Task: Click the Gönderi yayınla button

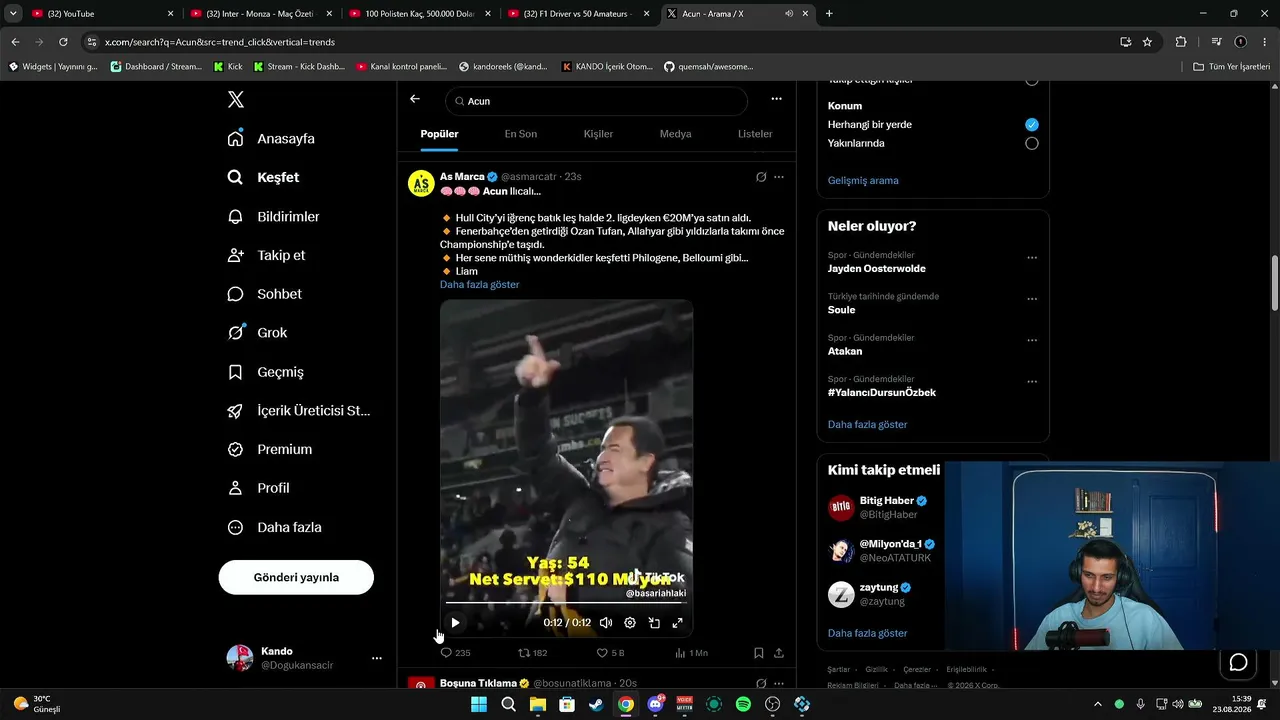Action: (x=296, y=577)
